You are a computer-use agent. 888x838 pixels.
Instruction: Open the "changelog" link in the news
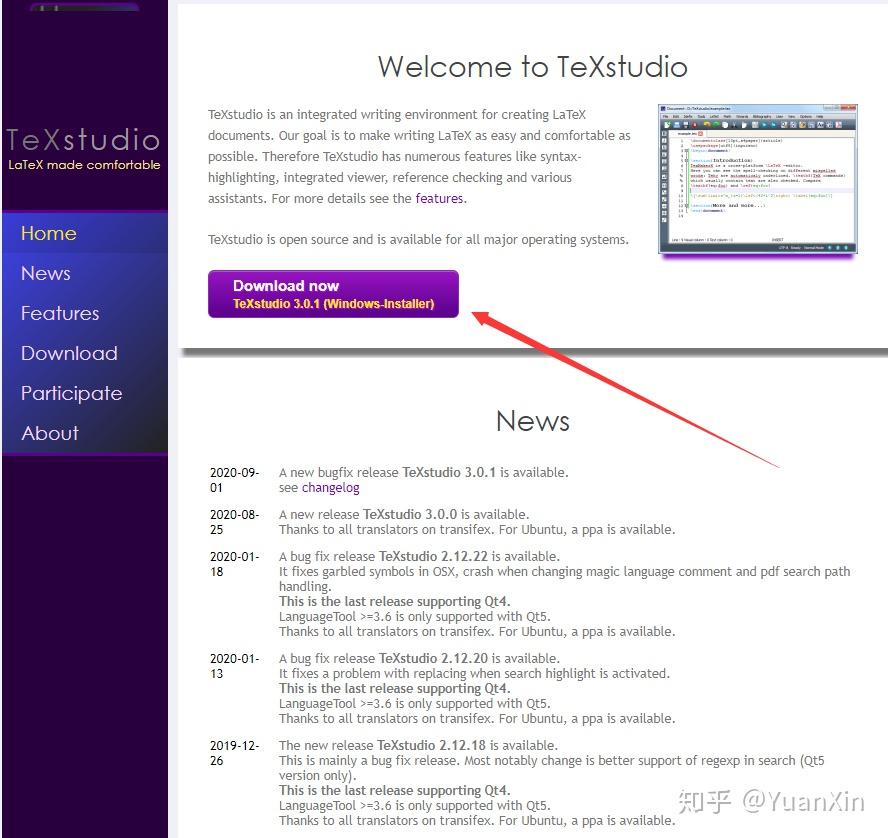330,487
